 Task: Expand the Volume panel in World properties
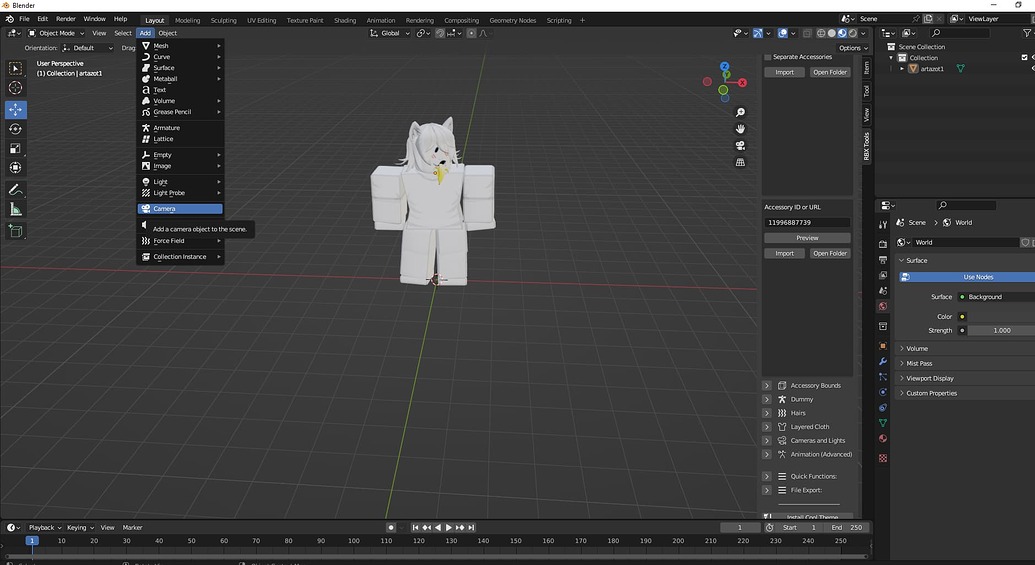pyautogui.click(x=917, y=348)
